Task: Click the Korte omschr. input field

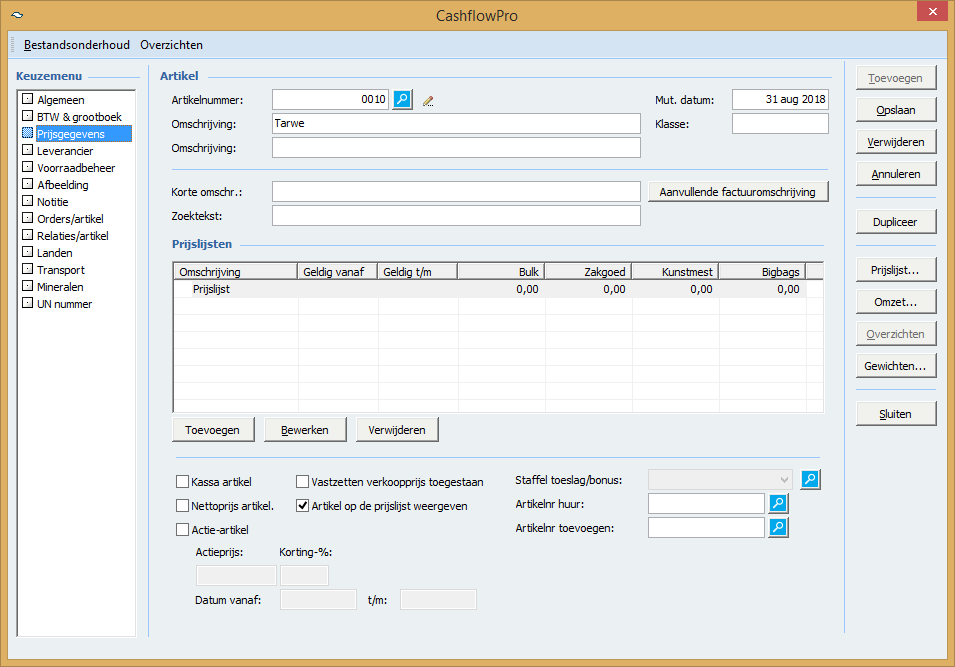Action: (456, 191)
